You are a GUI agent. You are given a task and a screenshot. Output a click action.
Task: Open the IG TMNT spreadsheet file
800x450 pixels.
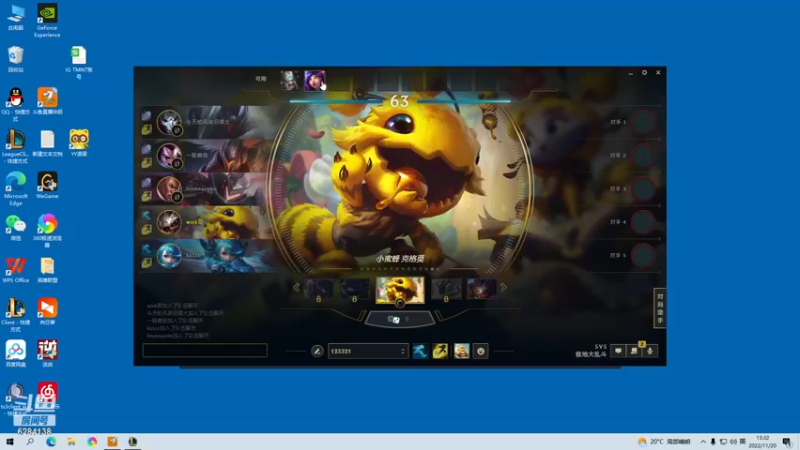pyautogui.click(x=79, y=62)
